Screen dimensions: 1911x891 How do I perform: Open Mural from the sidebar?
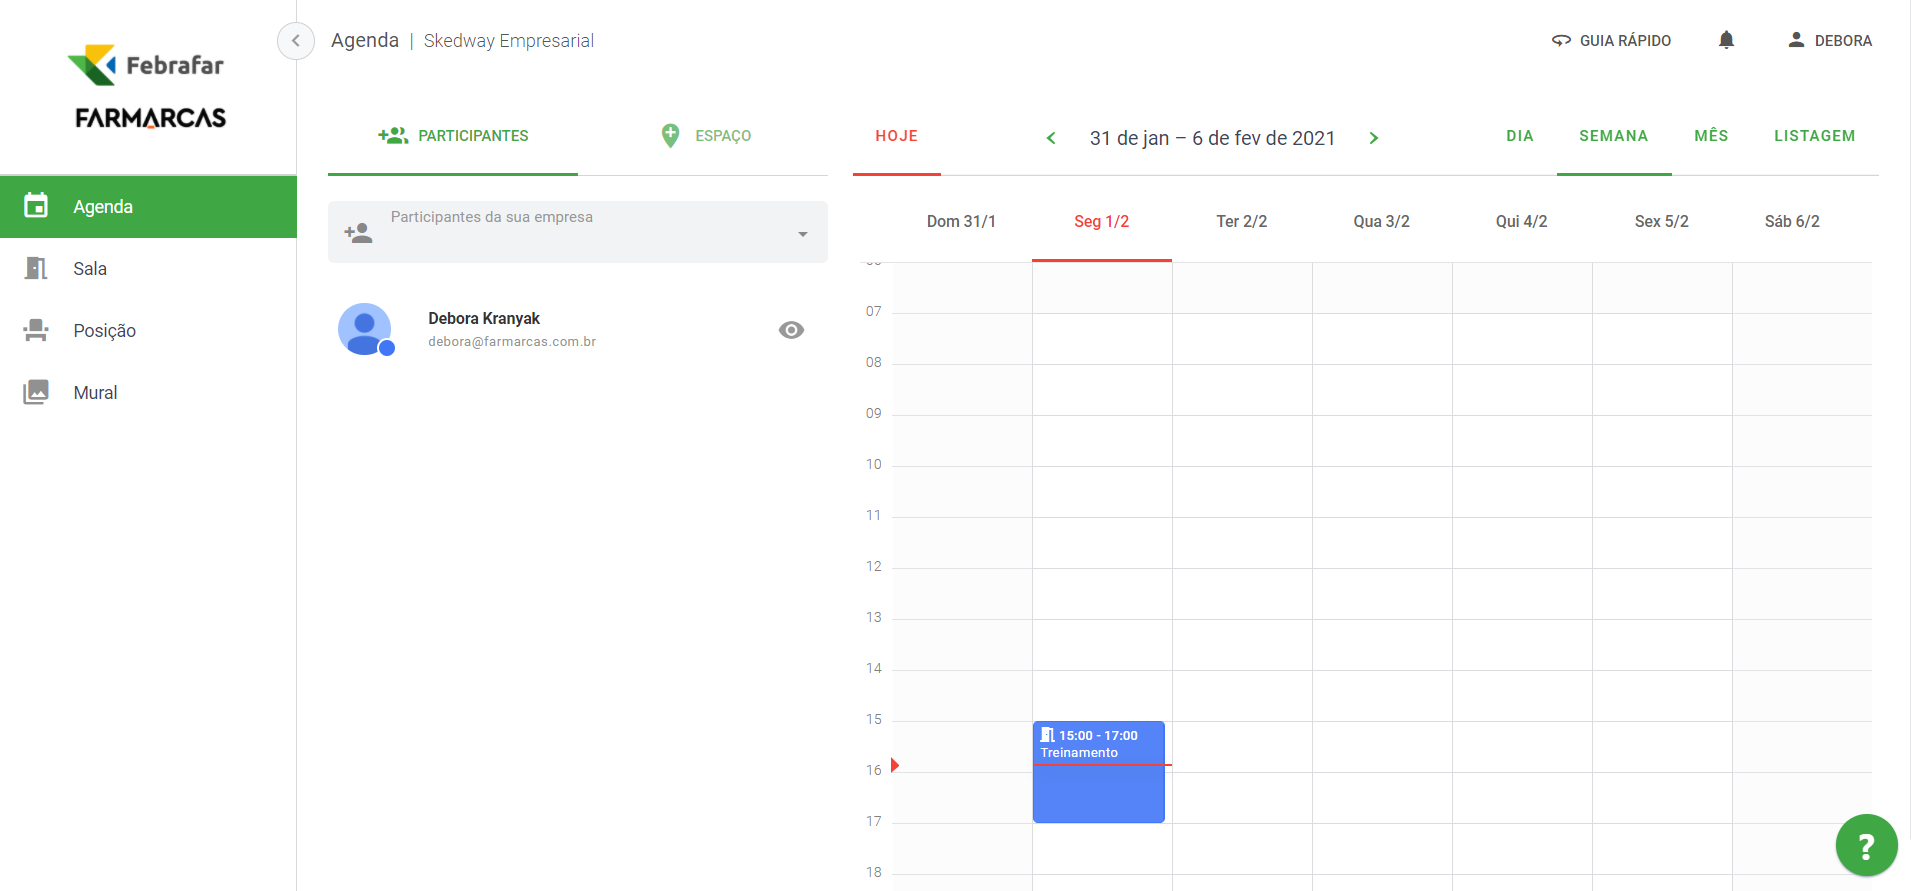click(x=95, y=393)
